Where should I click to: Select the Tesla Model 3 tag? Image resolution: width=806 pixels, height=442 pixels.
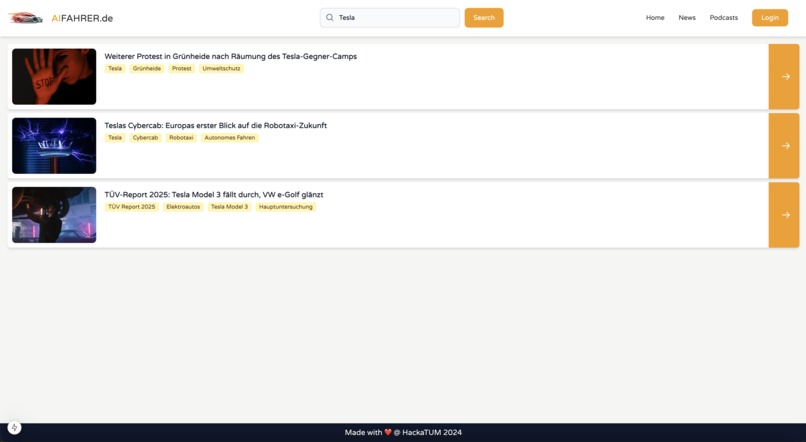[229, 207]
